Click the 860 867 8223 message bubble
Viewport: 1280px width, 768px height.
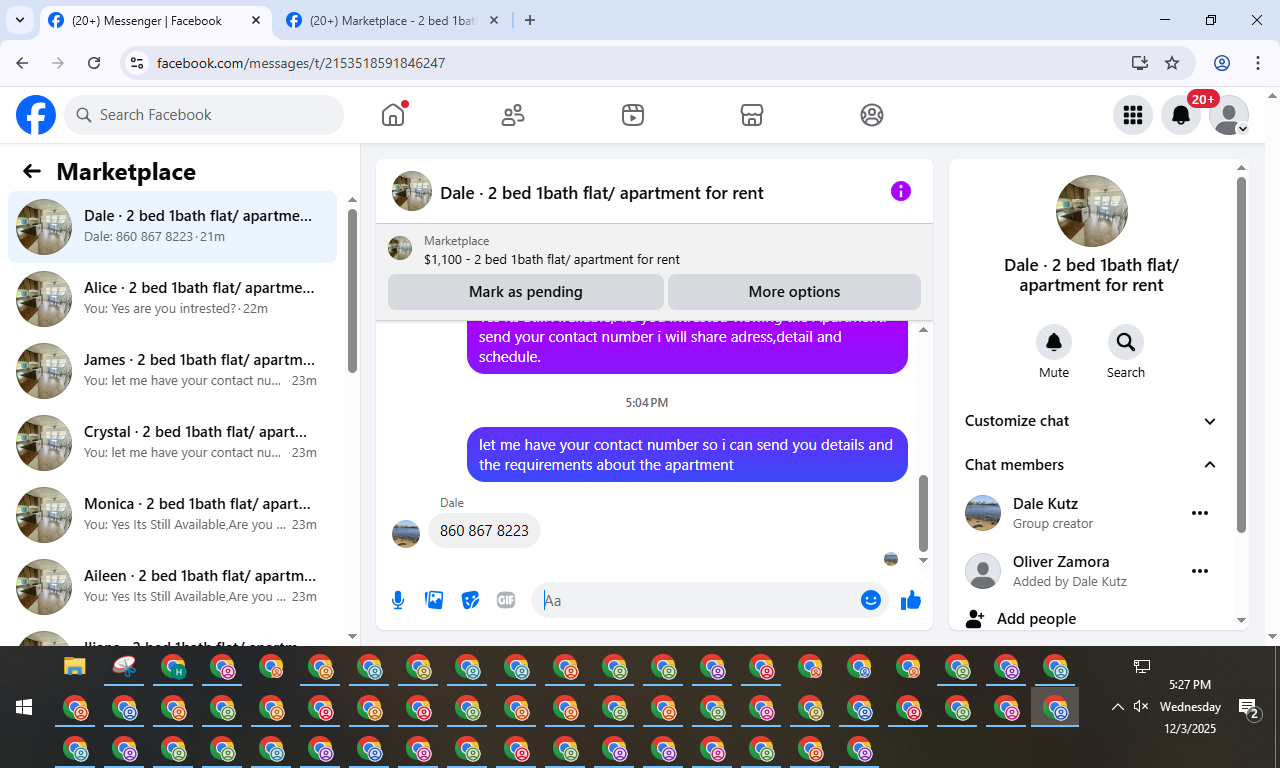(x=484, y=531)
